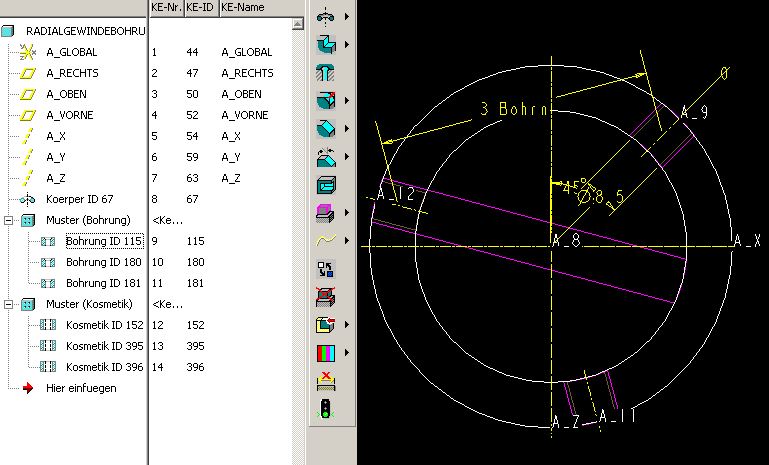
Task: Select the Extrude tool with purple block
Action: pos(326,213)
